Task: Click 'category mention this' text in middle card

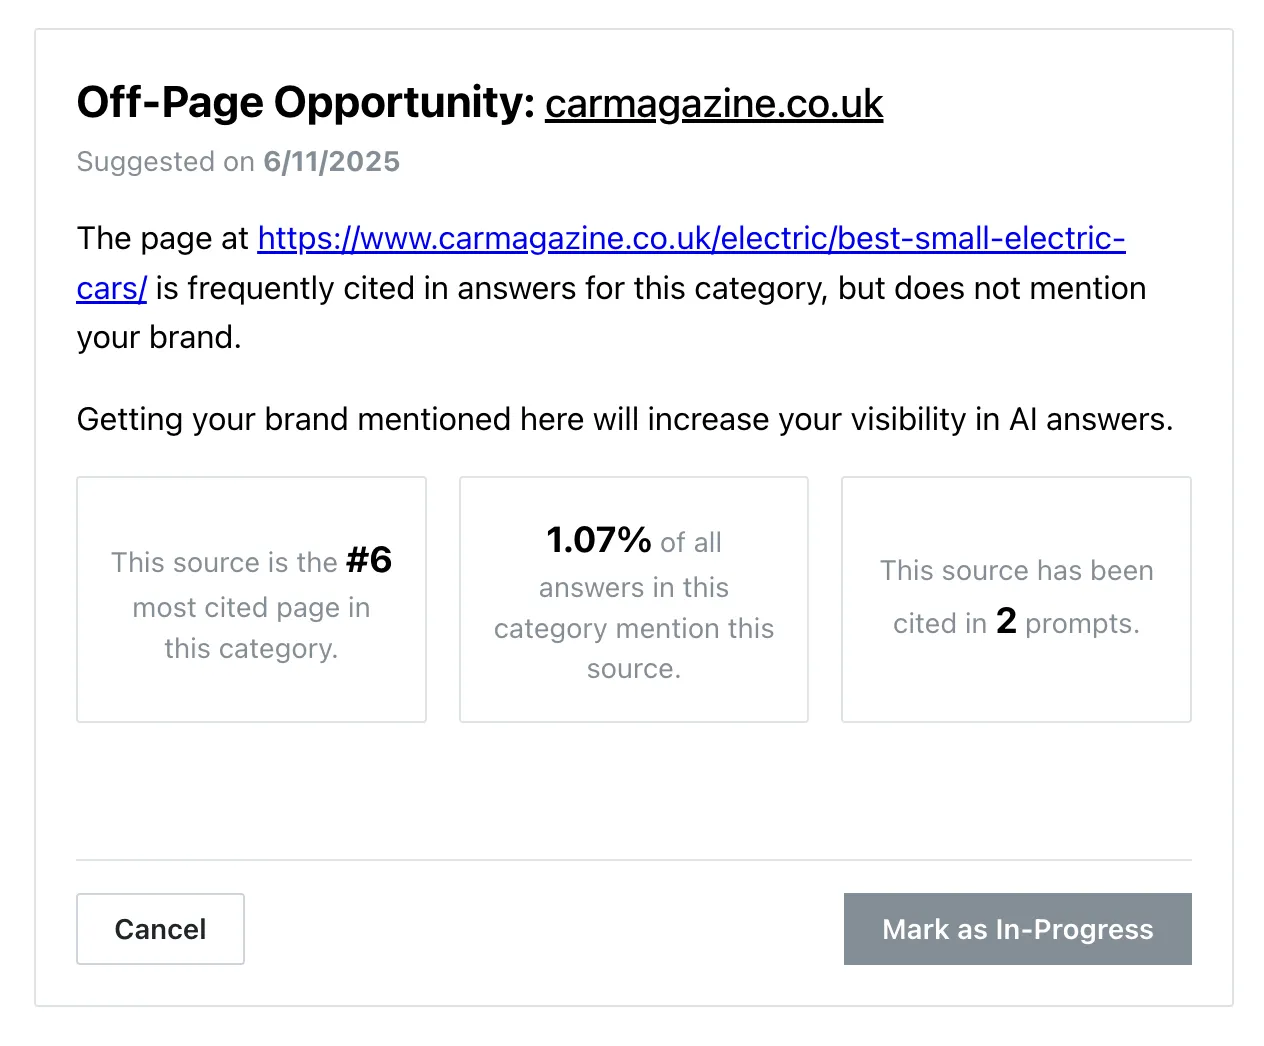Action: pyautogui.click(x=634, y=629)
